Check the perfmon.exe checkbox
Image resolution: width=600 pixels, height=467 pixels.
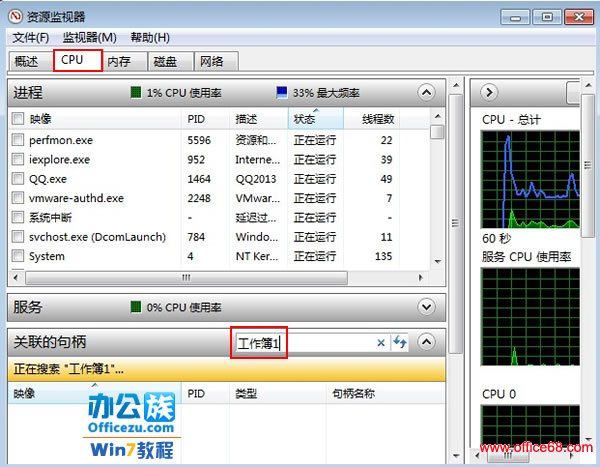tap(18, 140)
